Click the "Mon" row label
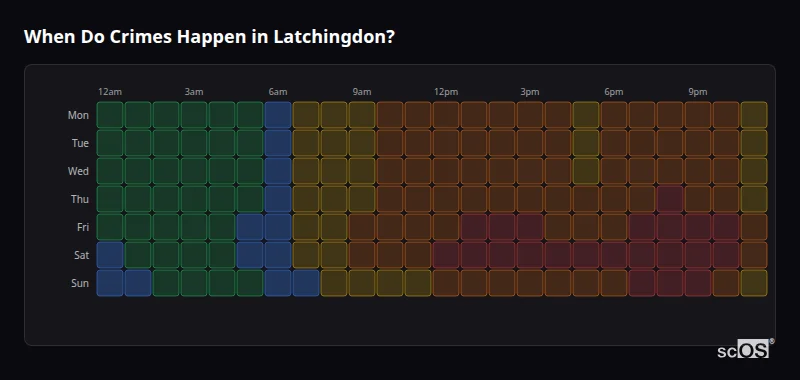Screen dimensions: 800x380 (x=78, y=115)
